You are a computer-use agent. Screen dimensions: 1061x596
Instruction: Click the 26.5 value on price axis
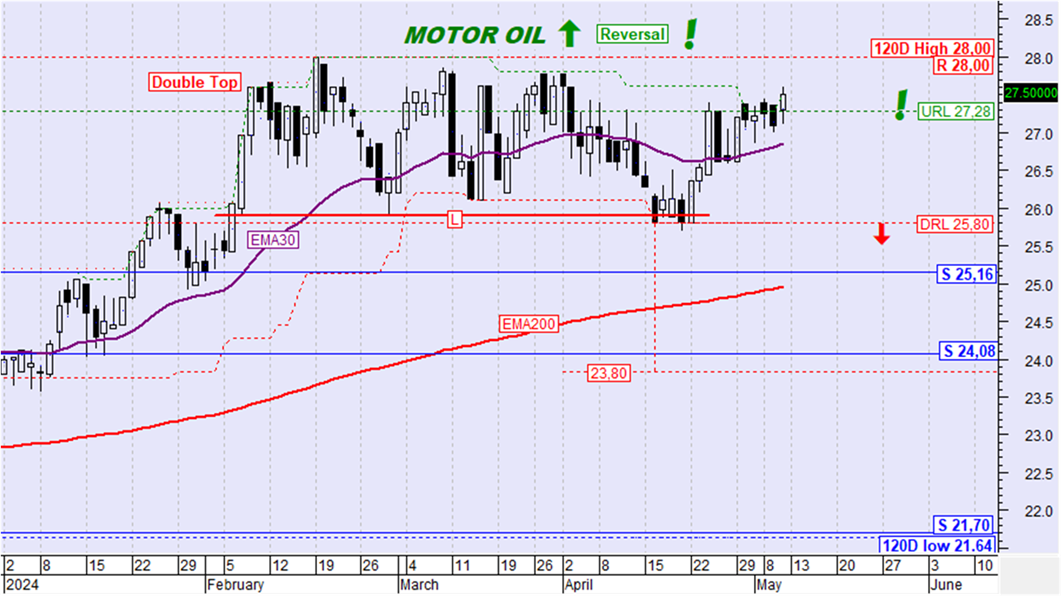[1038, 171]
